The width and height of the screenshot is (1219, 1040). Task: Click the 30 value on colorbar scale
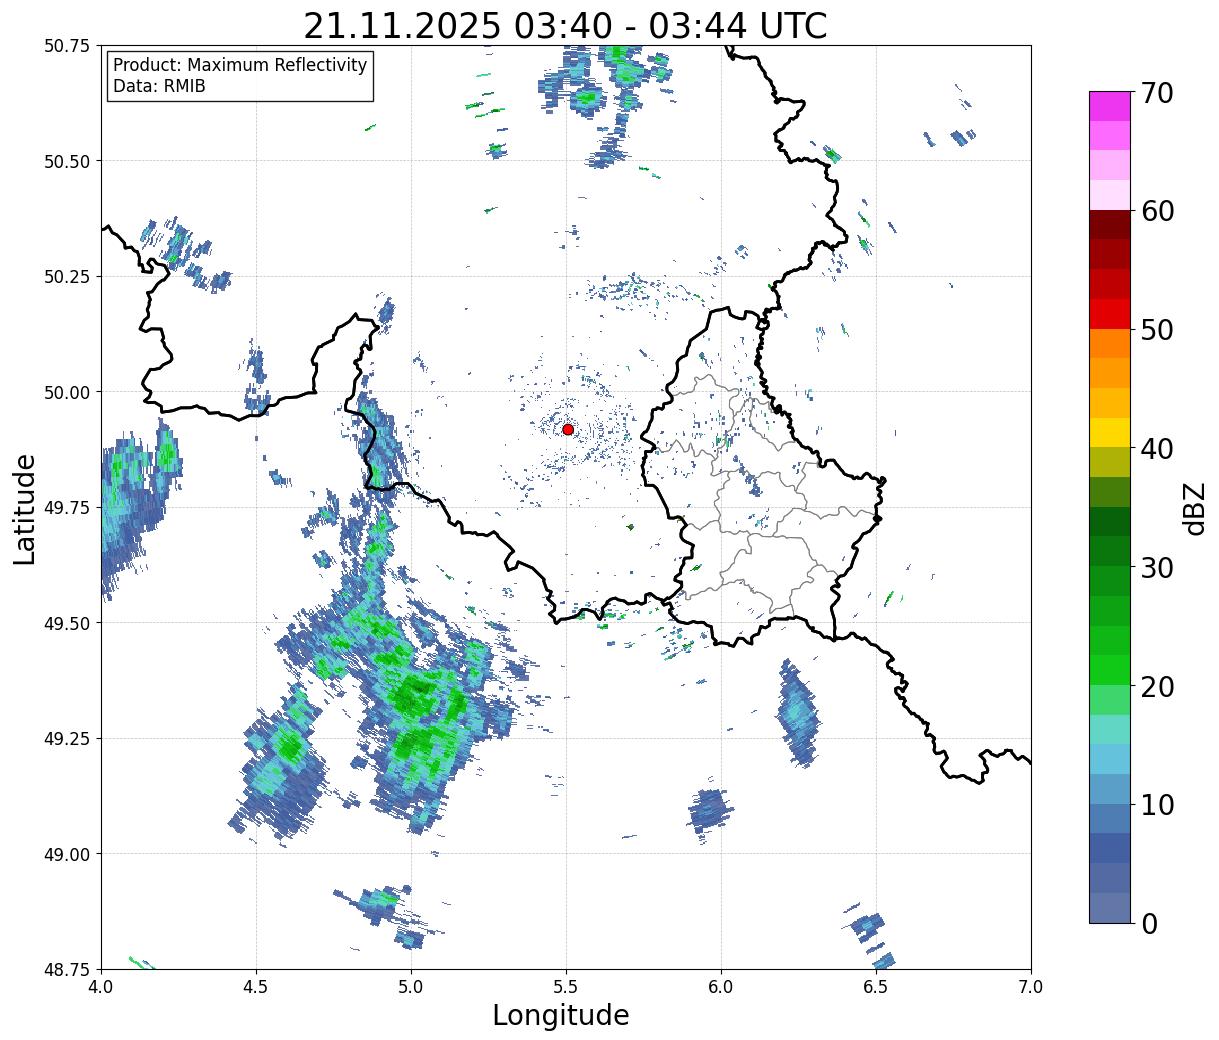[1156, 567]
